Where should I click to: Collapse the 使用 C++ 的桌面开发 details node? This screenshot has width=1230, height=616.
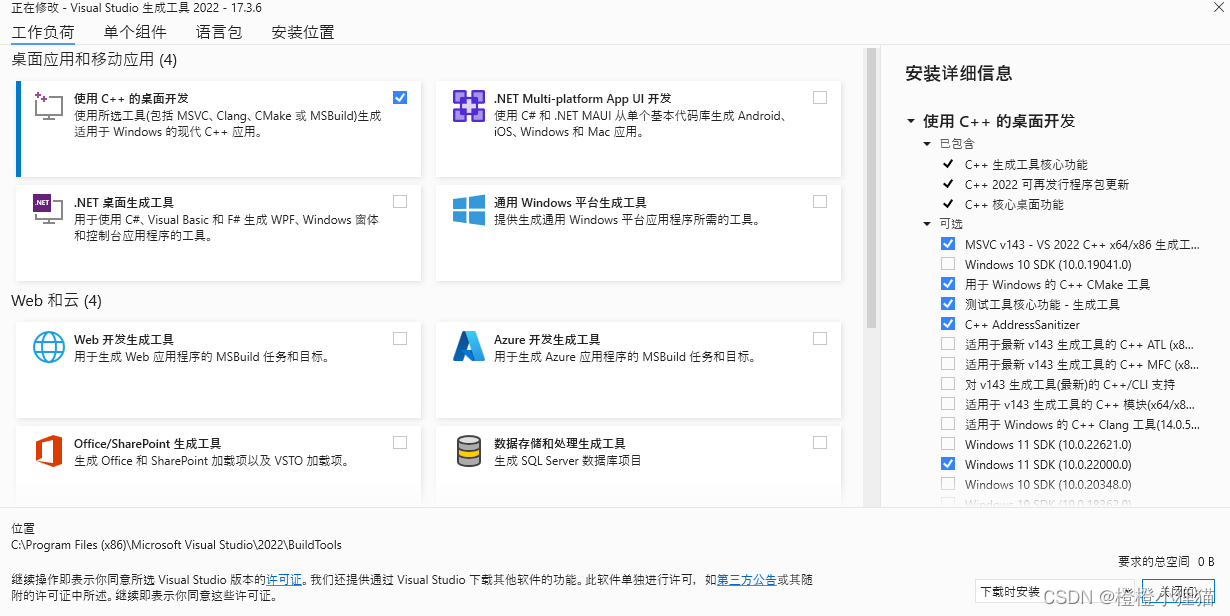click(x=911, y=121)
